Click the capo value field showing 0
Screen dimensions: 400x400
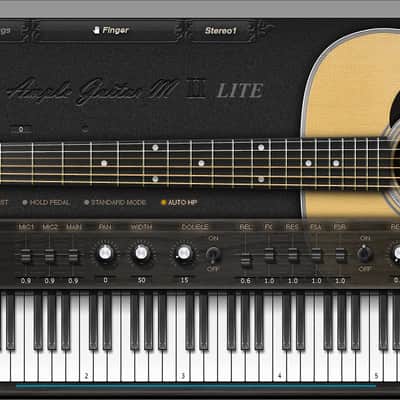pos(21,129)
